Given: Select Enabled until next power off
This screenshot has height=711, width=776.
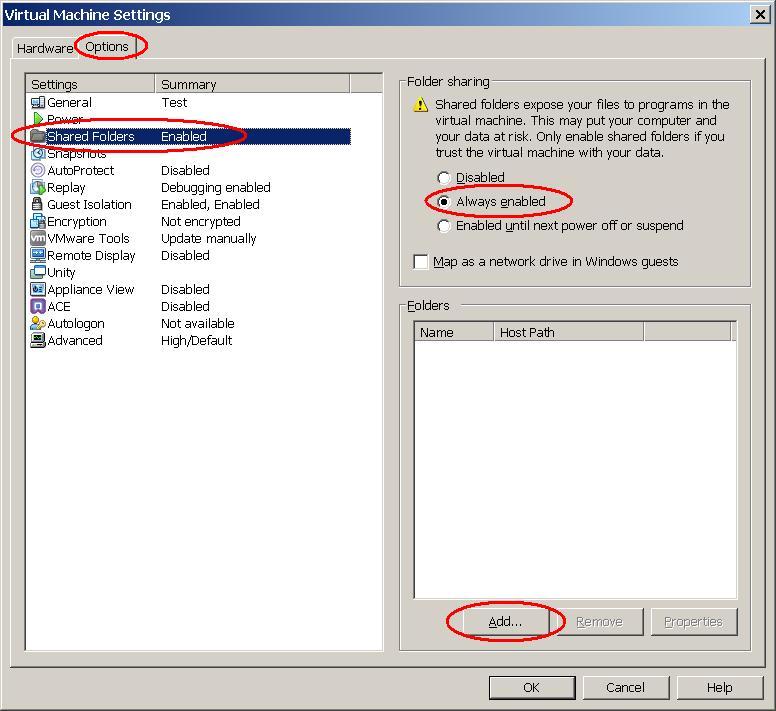Looking at the screenshot, I should 444,226.
